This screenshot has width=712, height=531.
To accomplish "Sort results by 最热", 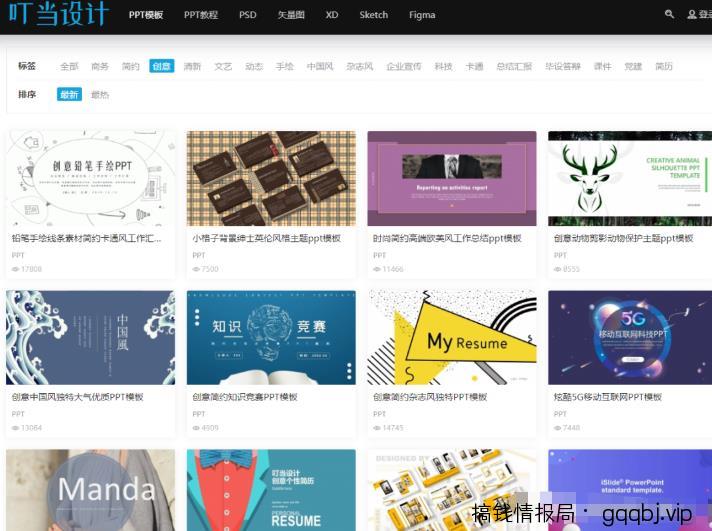I will [100, 95].
